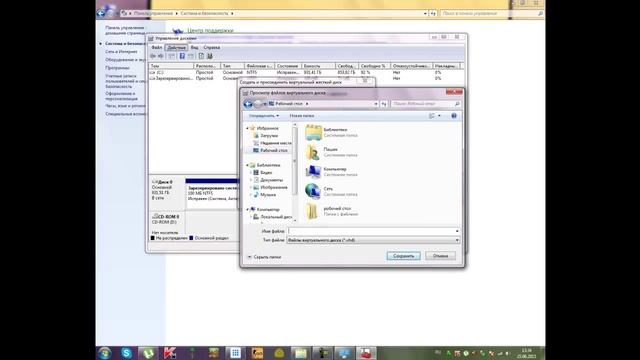This screenshot has width=640, height=360.
Task: Select Рабочий стол in the navigation tree
Action: [273, 151]
